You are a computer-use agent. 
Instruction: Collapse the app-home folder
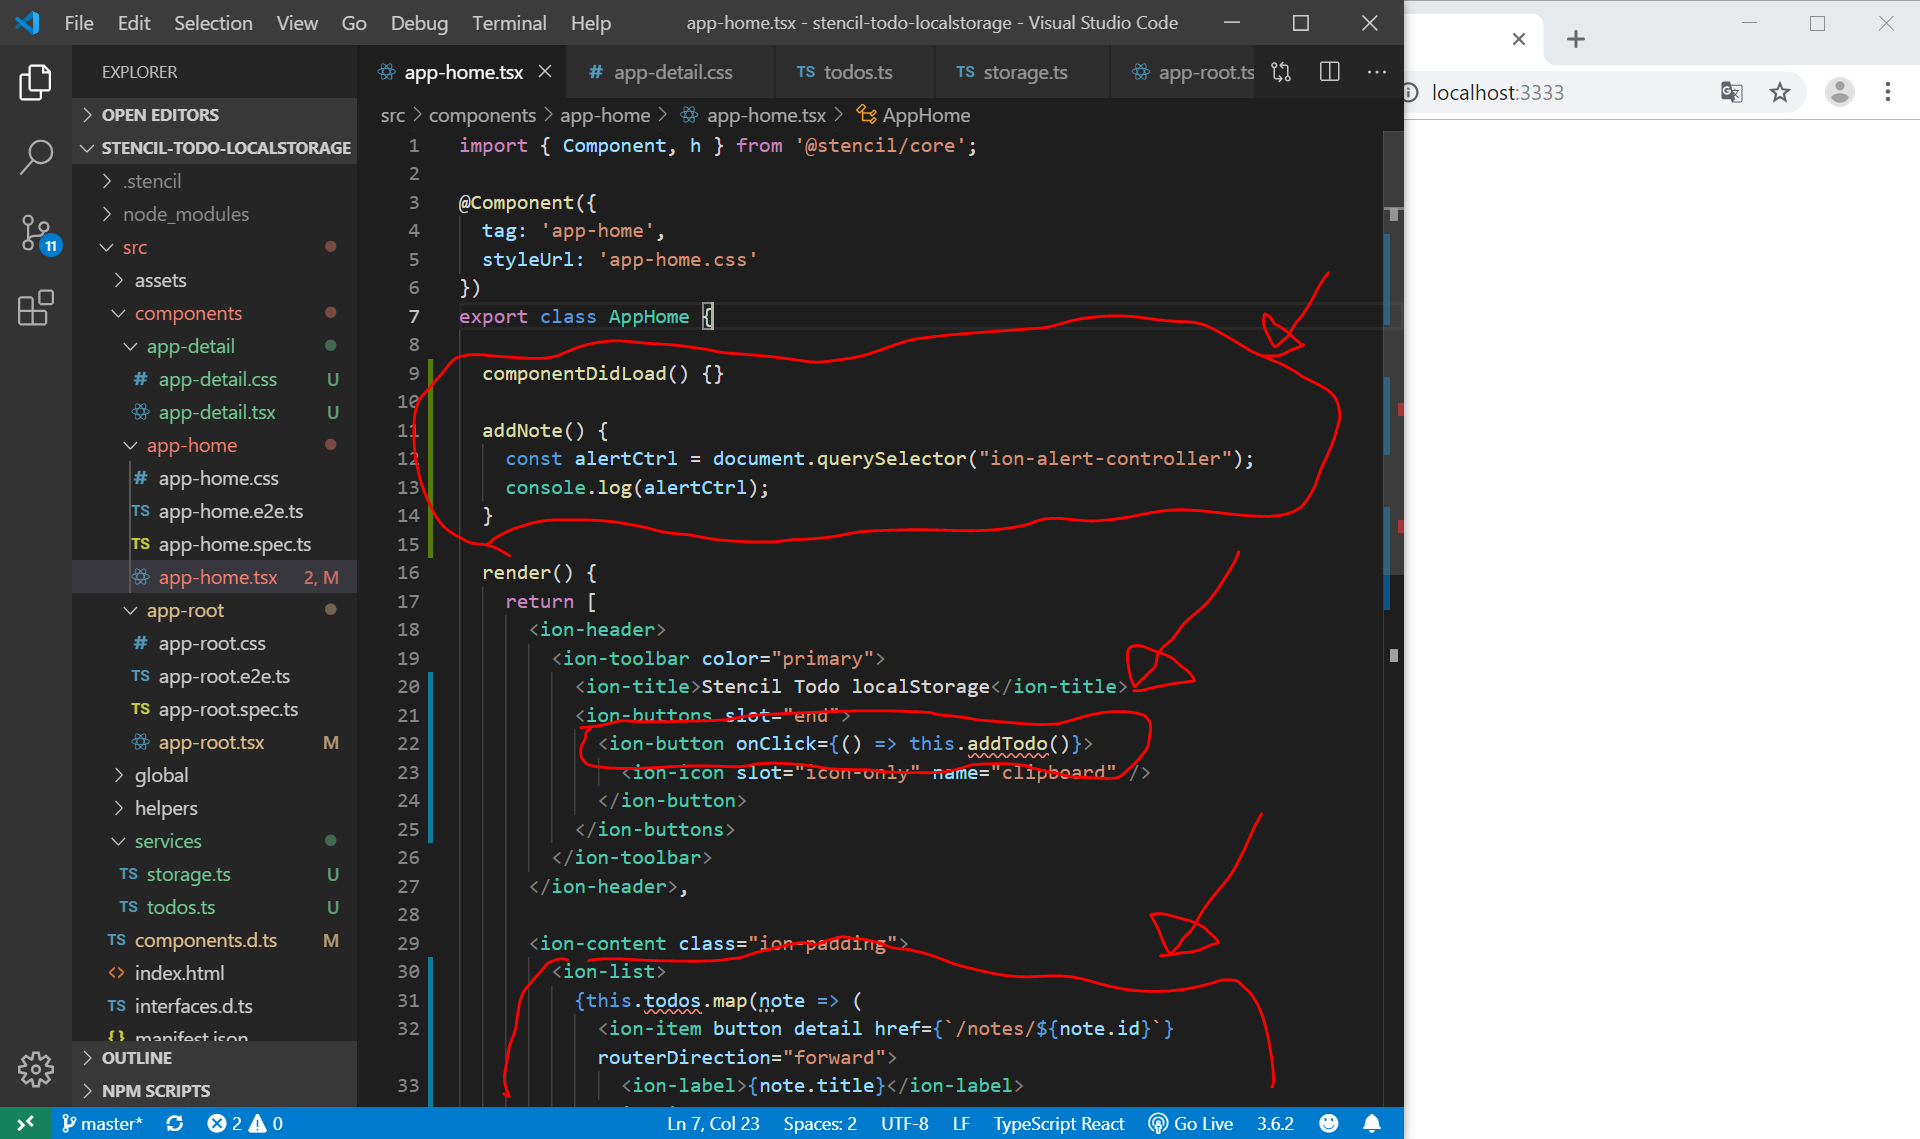[x=214, y=445]
